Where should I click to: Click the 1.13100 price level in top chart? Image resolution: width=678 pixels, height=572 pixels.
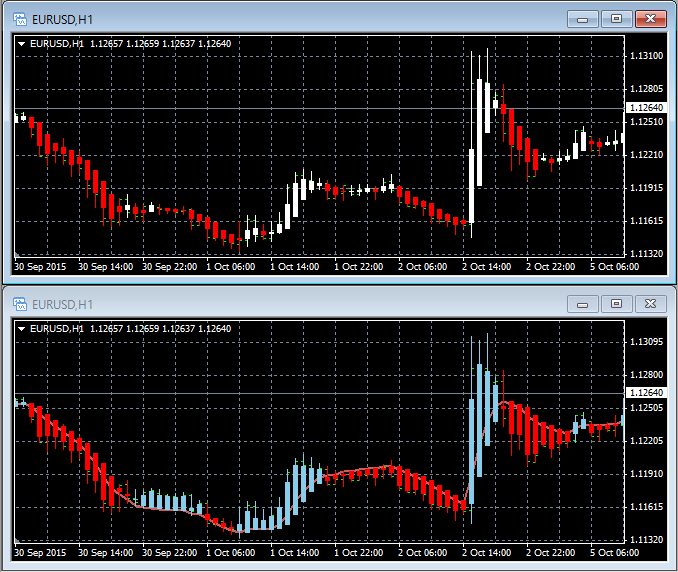pyautogui.click(x=646, y=56)
